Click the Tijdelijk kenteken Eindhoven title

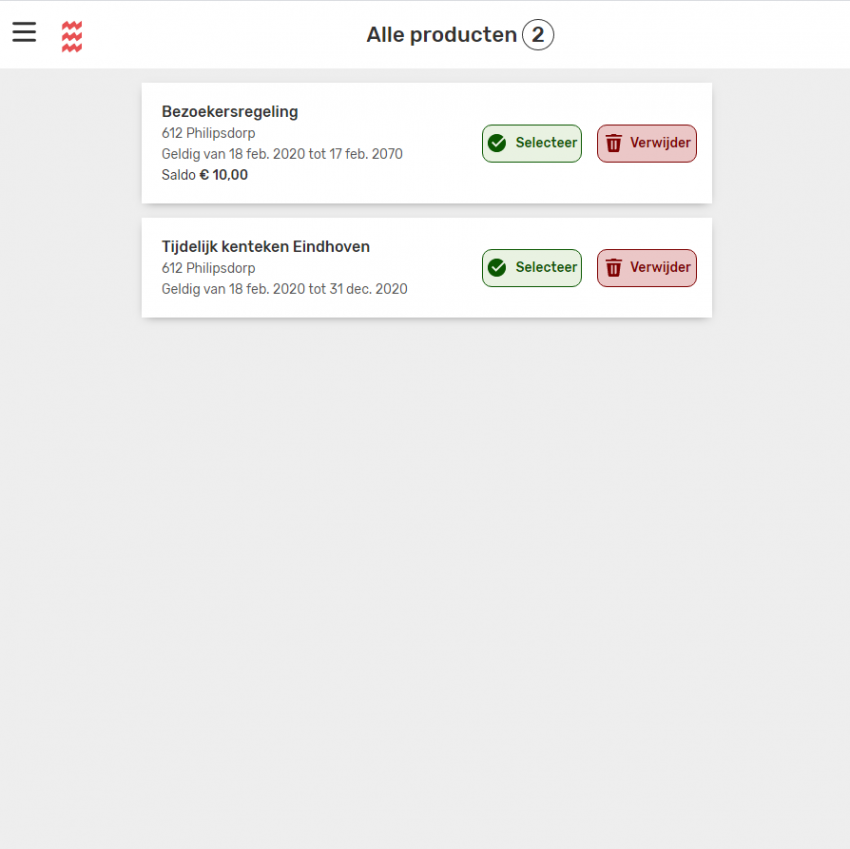pyautogui.click(x=266, y=247)
